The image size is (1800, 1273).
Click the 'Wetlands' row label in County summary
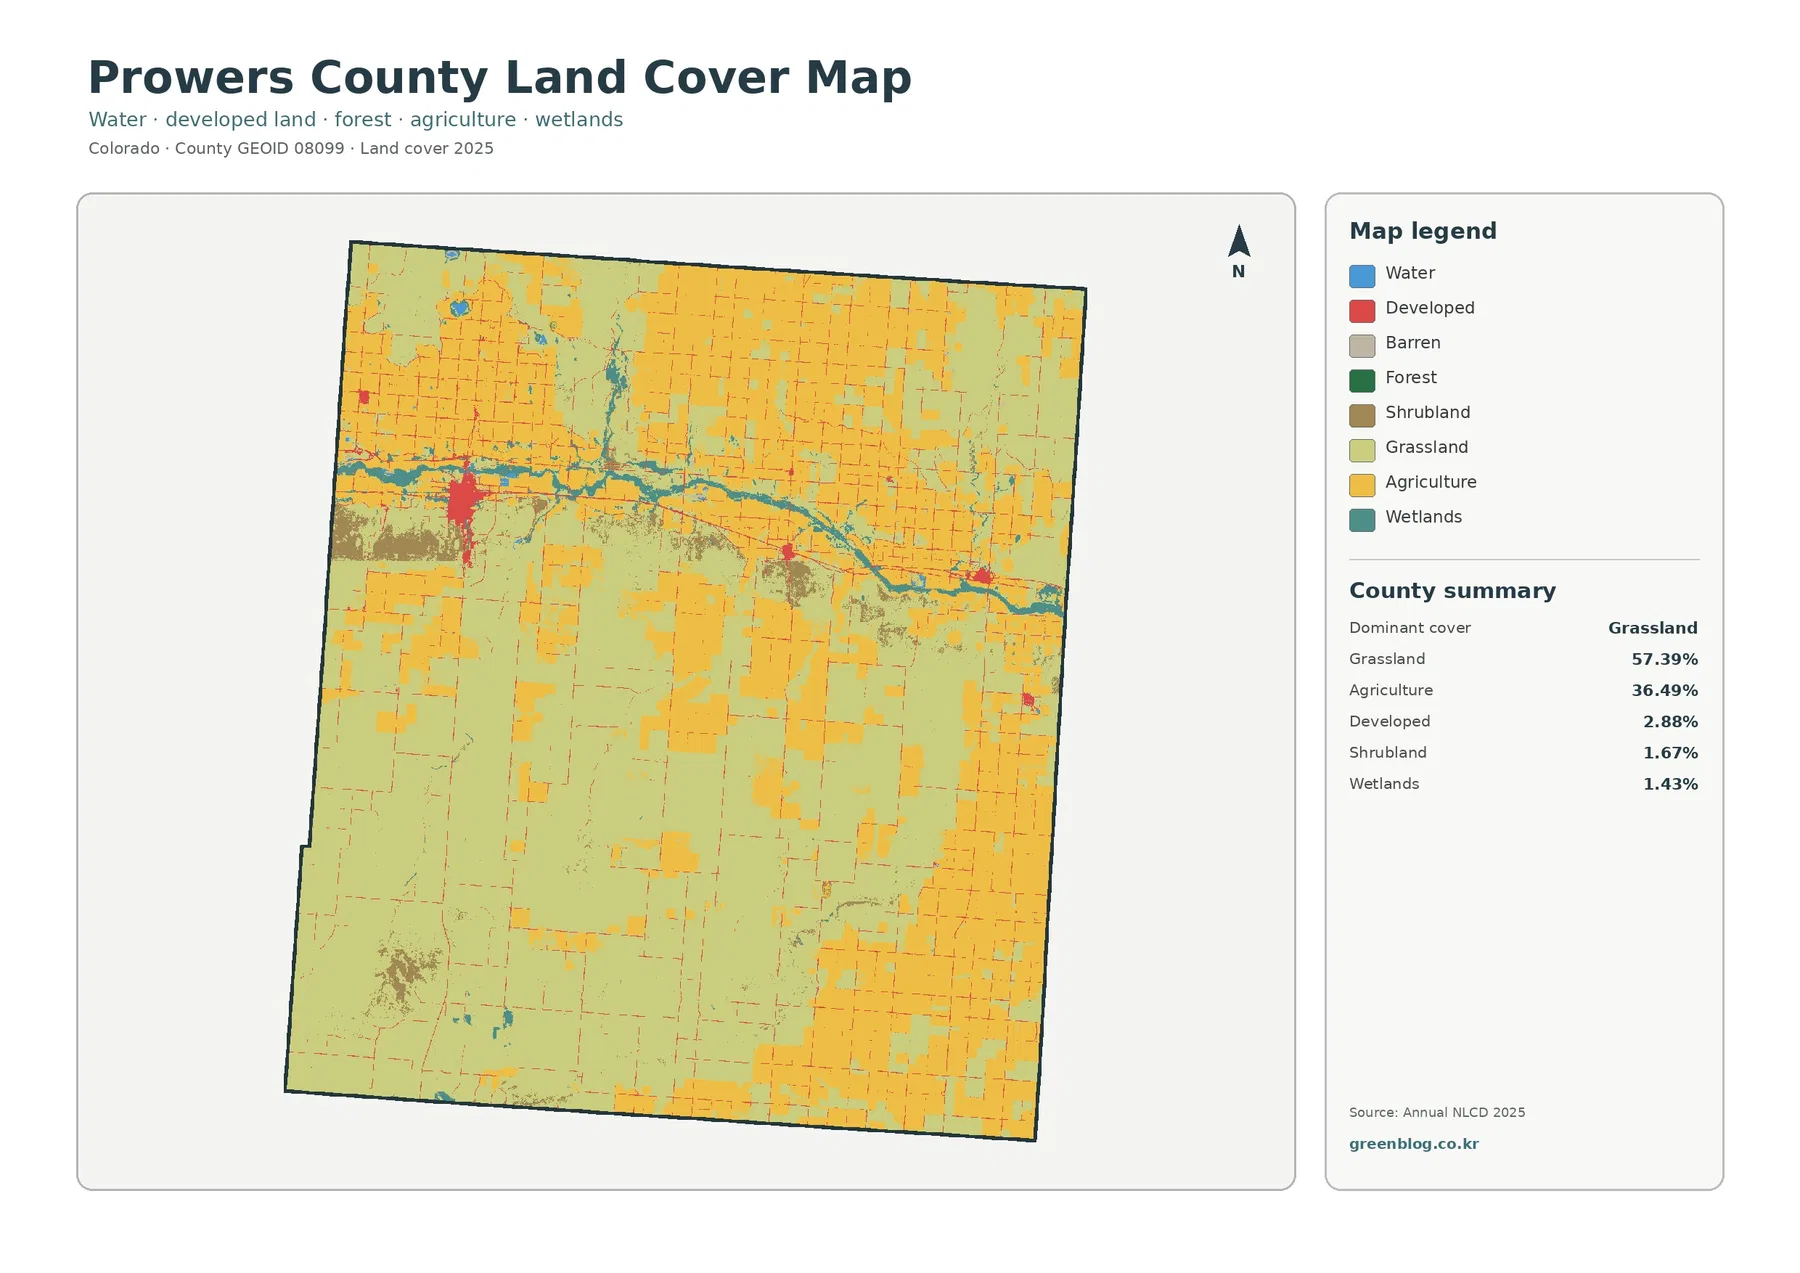click(x=1384, y=784)
